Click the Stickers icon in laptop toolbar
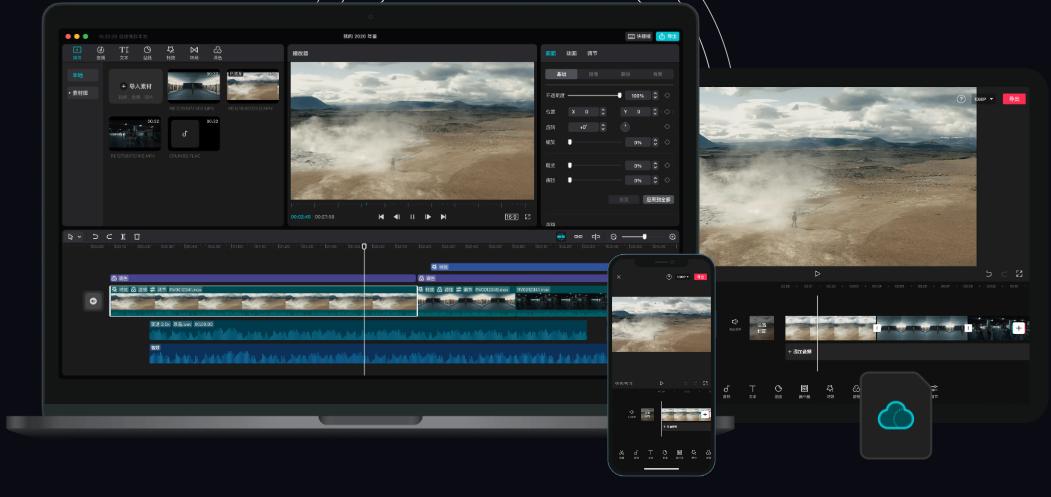The image size is (1051, 497). 147,51
